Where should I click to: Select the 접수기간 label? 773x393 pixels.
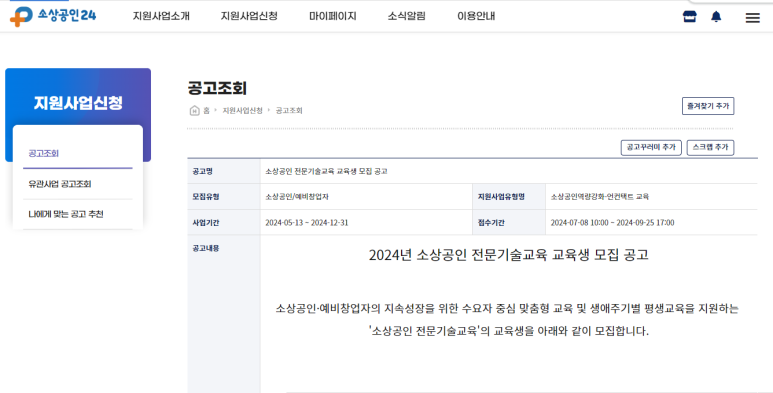491,223
